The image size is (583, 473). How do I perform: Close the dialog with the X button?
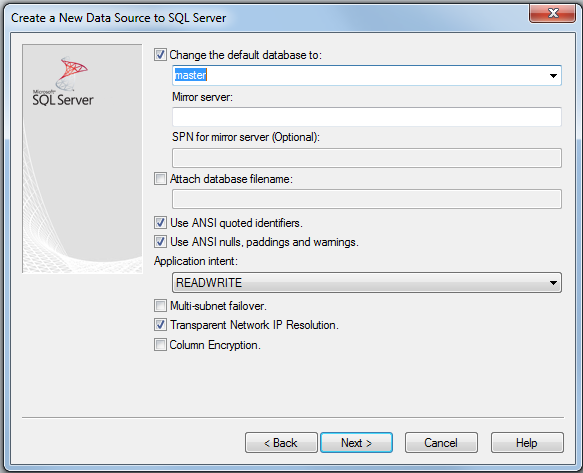click(x=553, y=14)
